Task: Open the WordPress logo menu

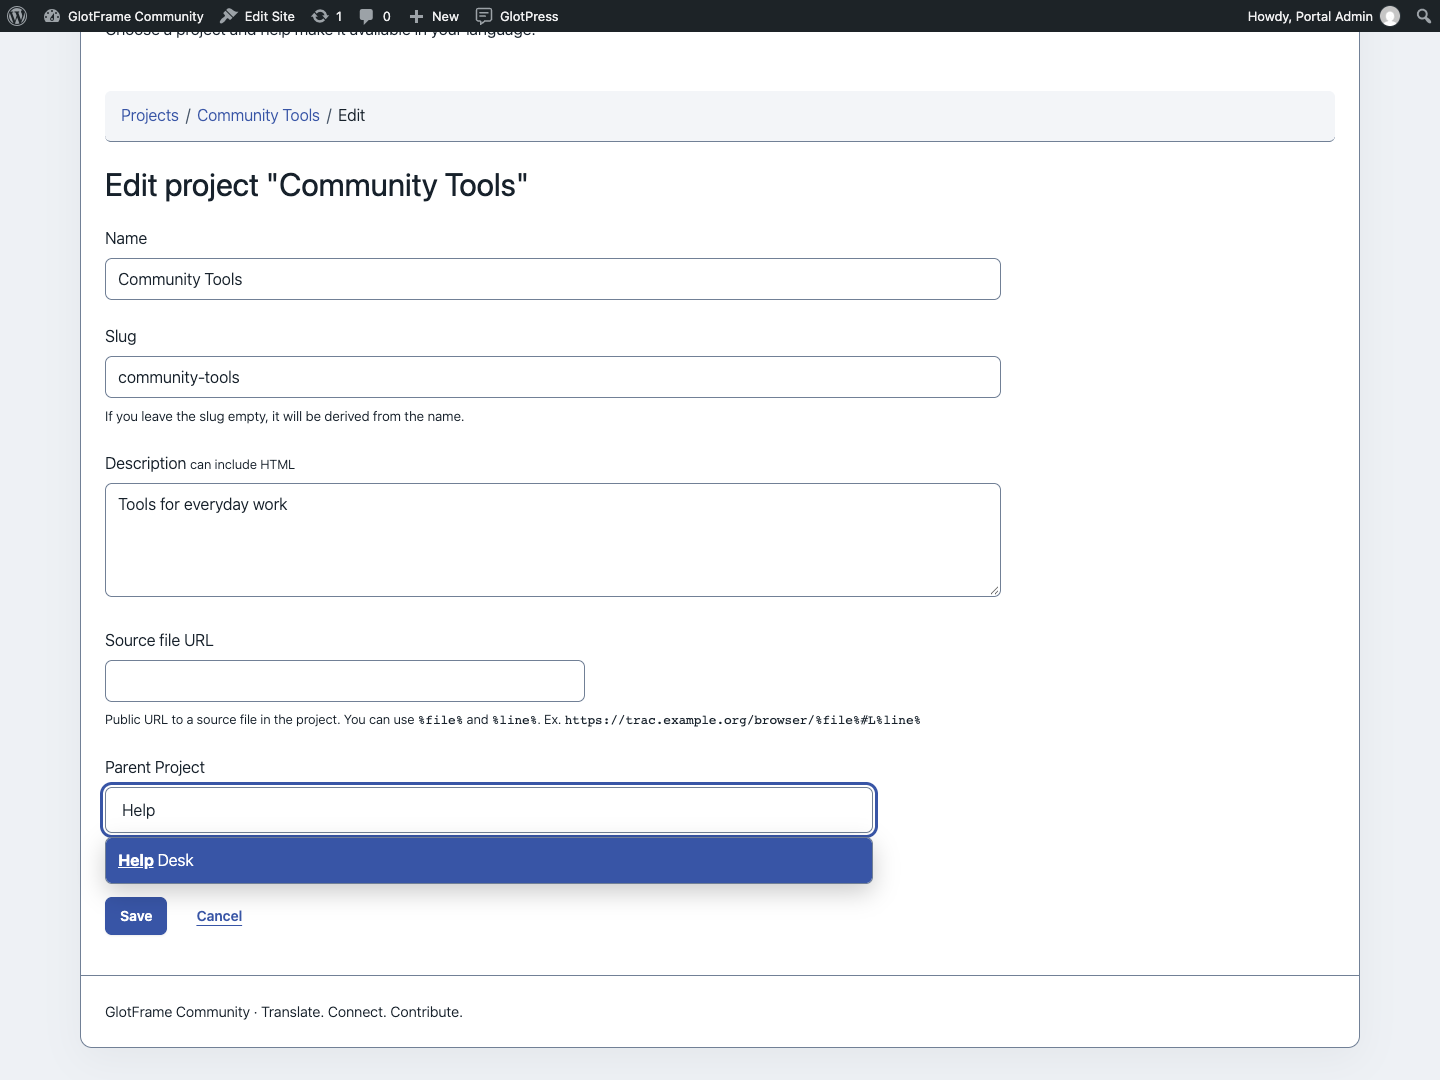Action: [x=17, y=16]
